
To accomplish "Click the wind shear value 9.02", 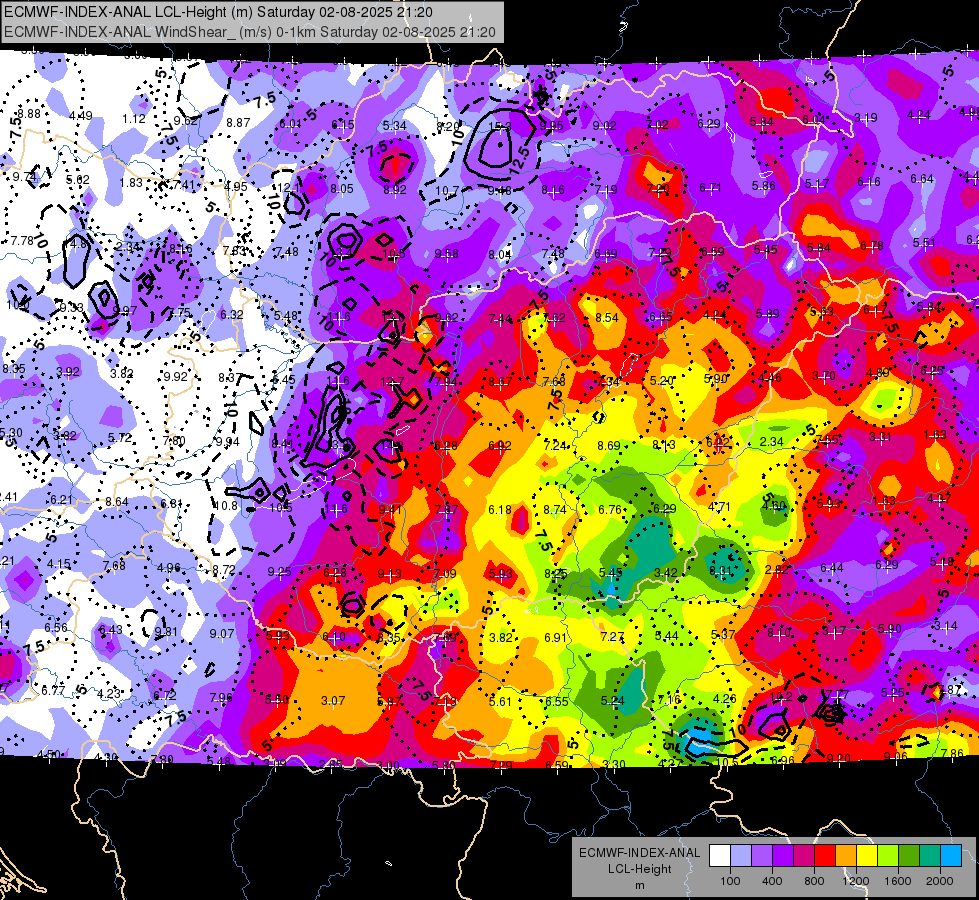I will 604,126.
